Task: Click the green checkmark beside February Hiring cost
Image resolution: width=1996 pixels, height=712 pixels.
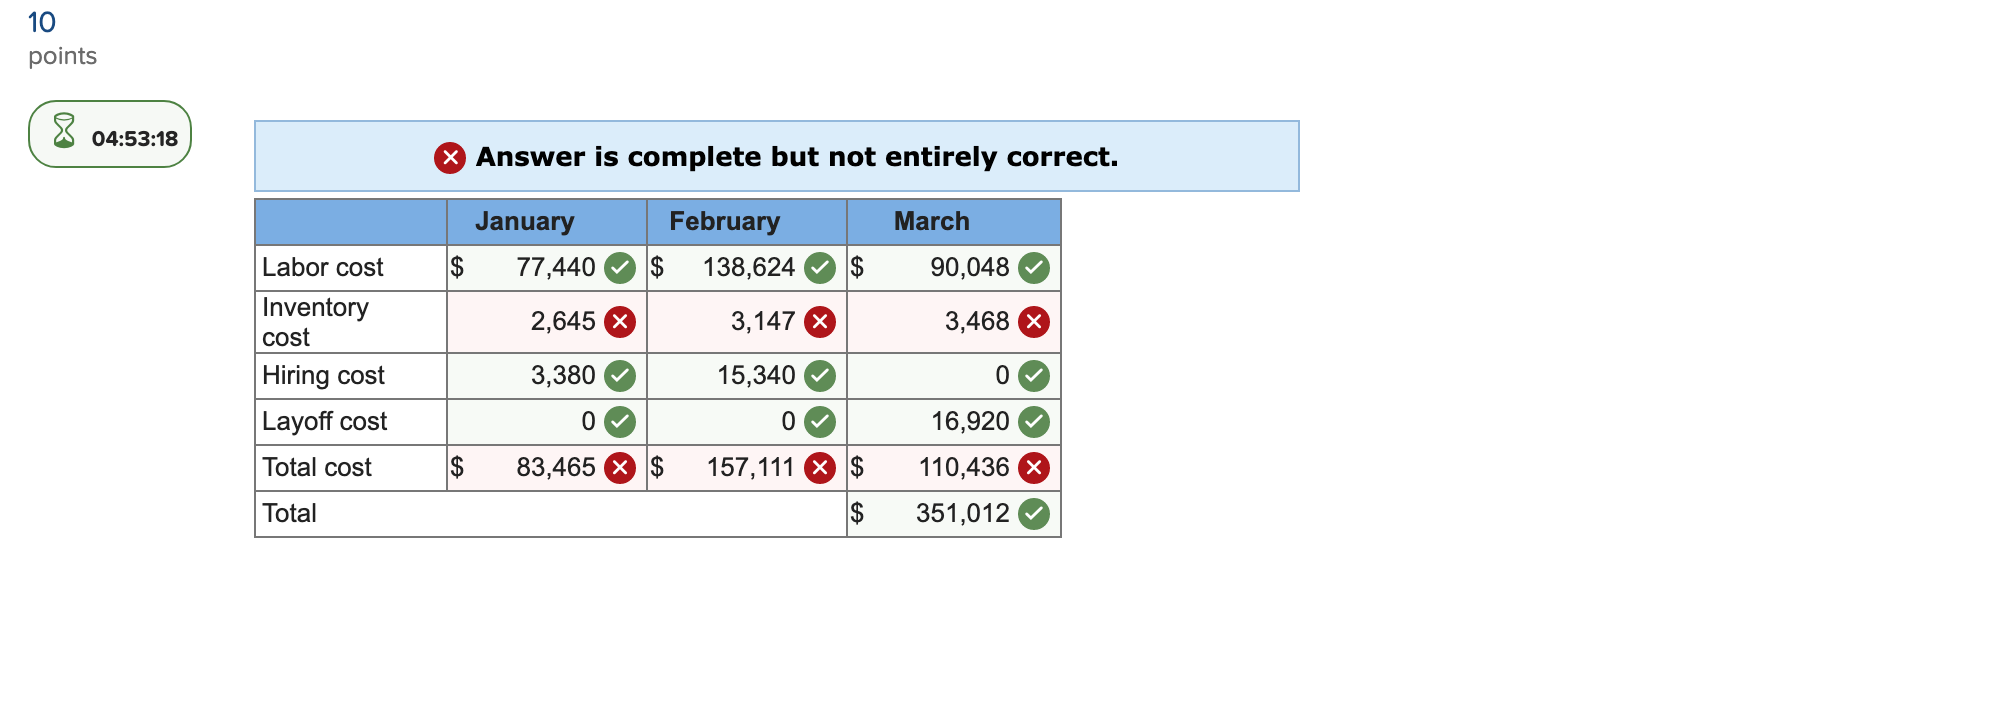Action: coord(819,376)
